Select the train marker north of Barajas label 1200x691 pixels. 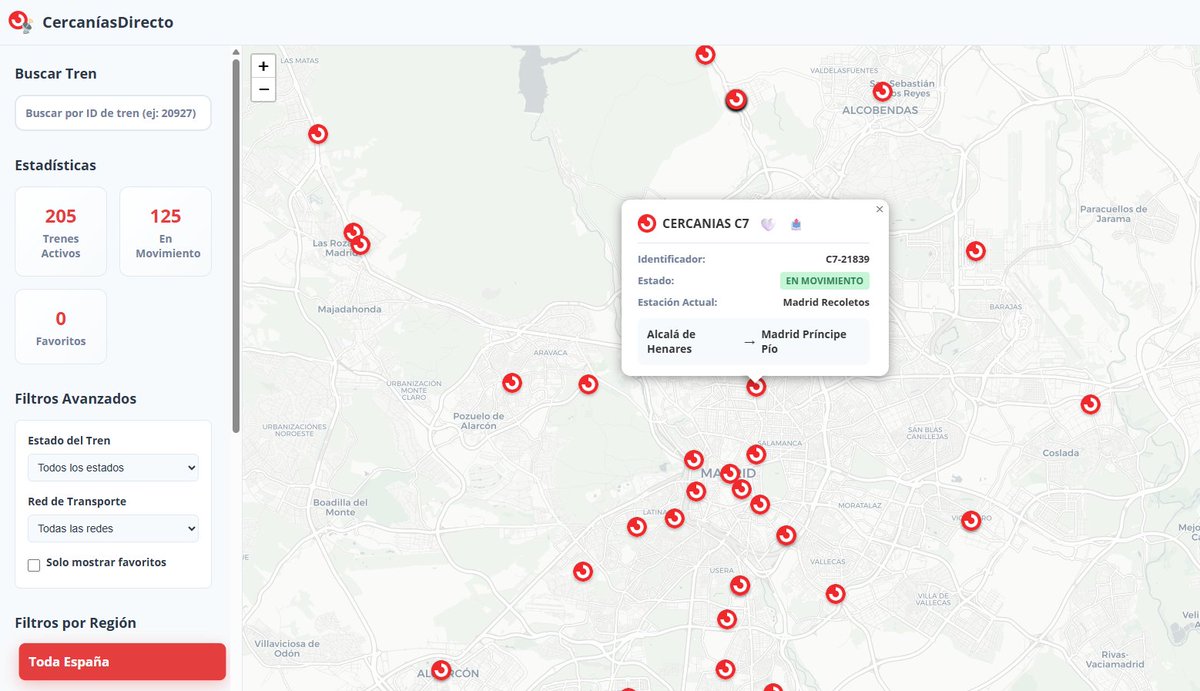[975, 251]
